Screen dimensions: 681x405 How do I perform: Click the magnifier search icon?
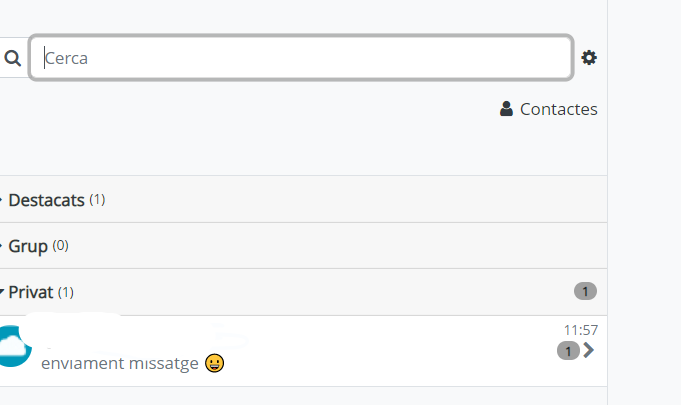click(x=13, y=58)
